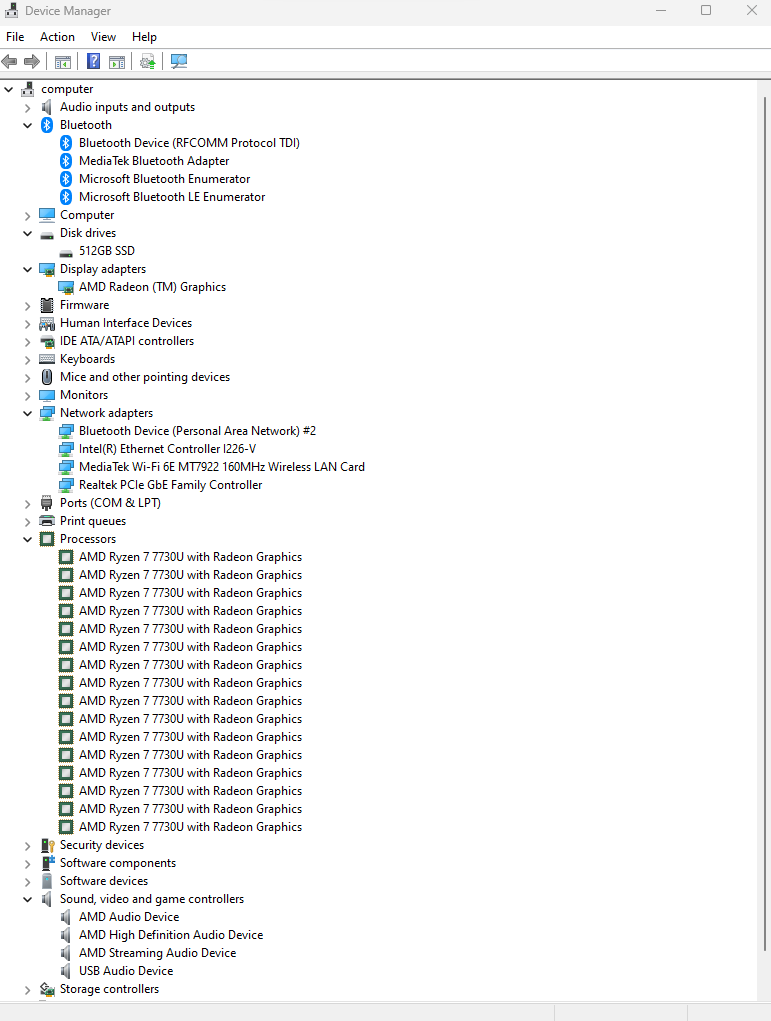Collapse the root computer node

(x=8, y=89)
